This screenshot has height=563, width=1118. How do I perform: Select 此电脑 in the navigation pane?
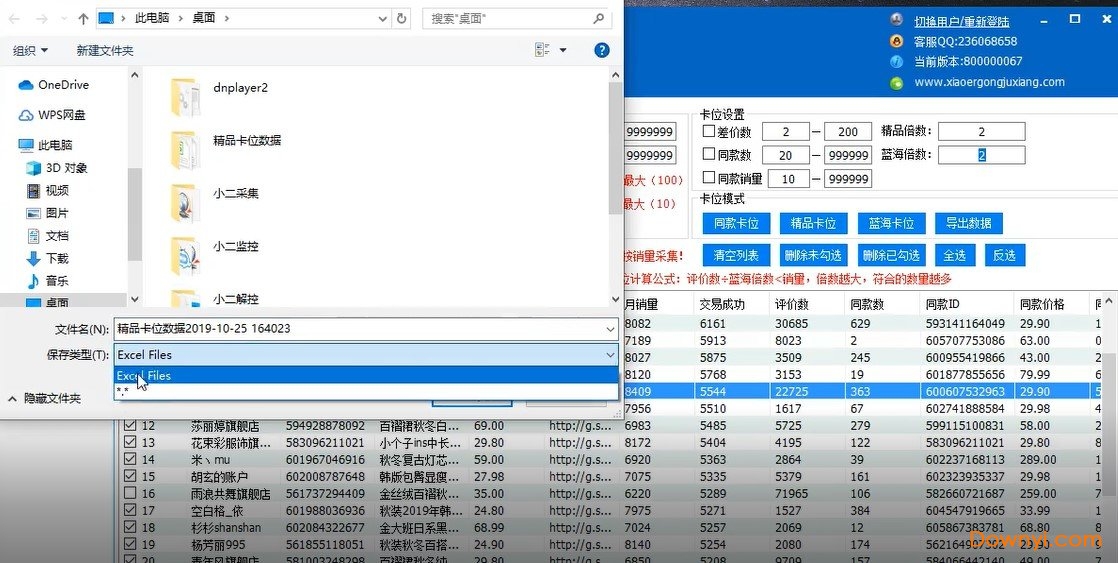(x=46, y=145)
